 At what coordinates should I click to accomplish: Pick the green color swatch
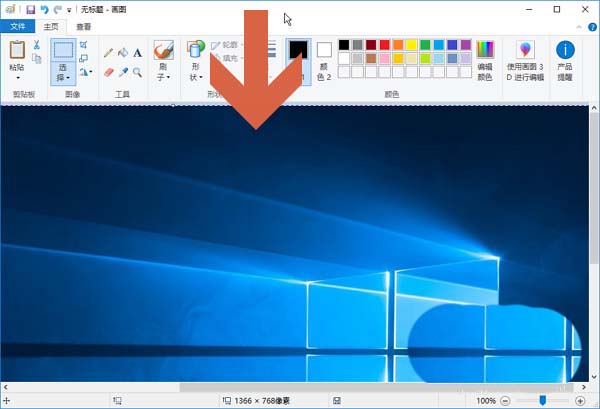click(425, 45)
